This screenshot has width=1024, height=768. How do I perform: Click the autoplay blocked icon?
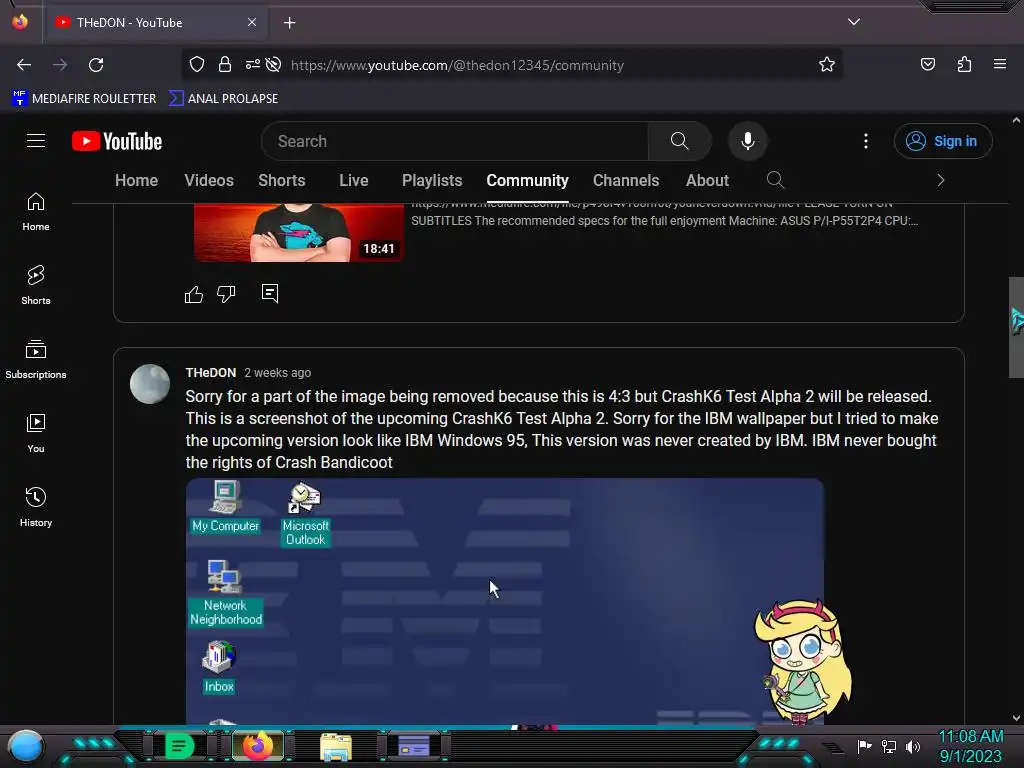274,65
